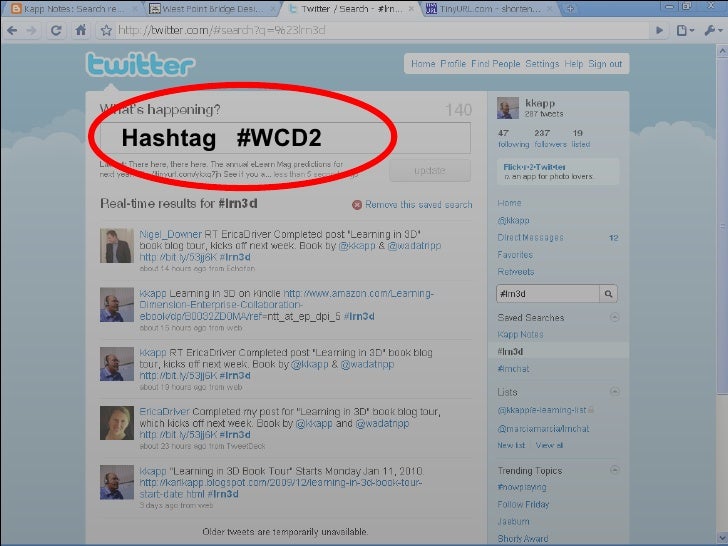This screenshot has height=546, width=728.
Task: Open the wrench tools menu
Action: [713, 31]
